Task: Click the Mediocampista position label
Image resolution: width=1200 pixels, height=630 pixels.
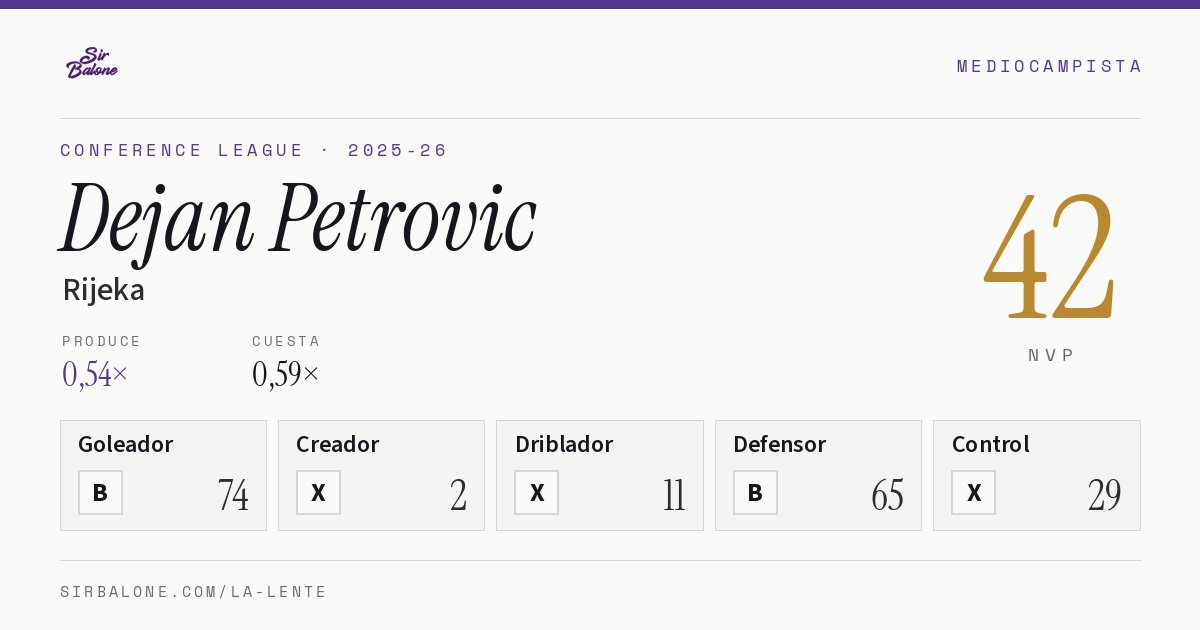Action: [1049, 66]
